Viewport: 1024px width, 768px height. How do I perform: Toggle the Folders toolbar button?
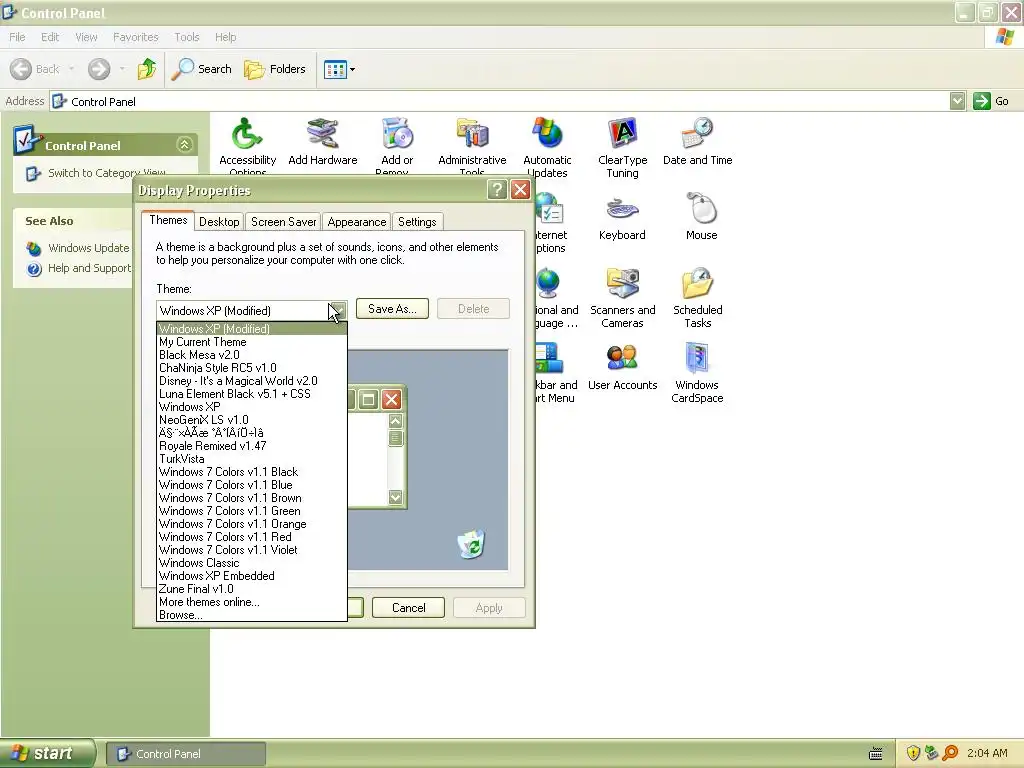pyautogui.click(x=274, y=69)
